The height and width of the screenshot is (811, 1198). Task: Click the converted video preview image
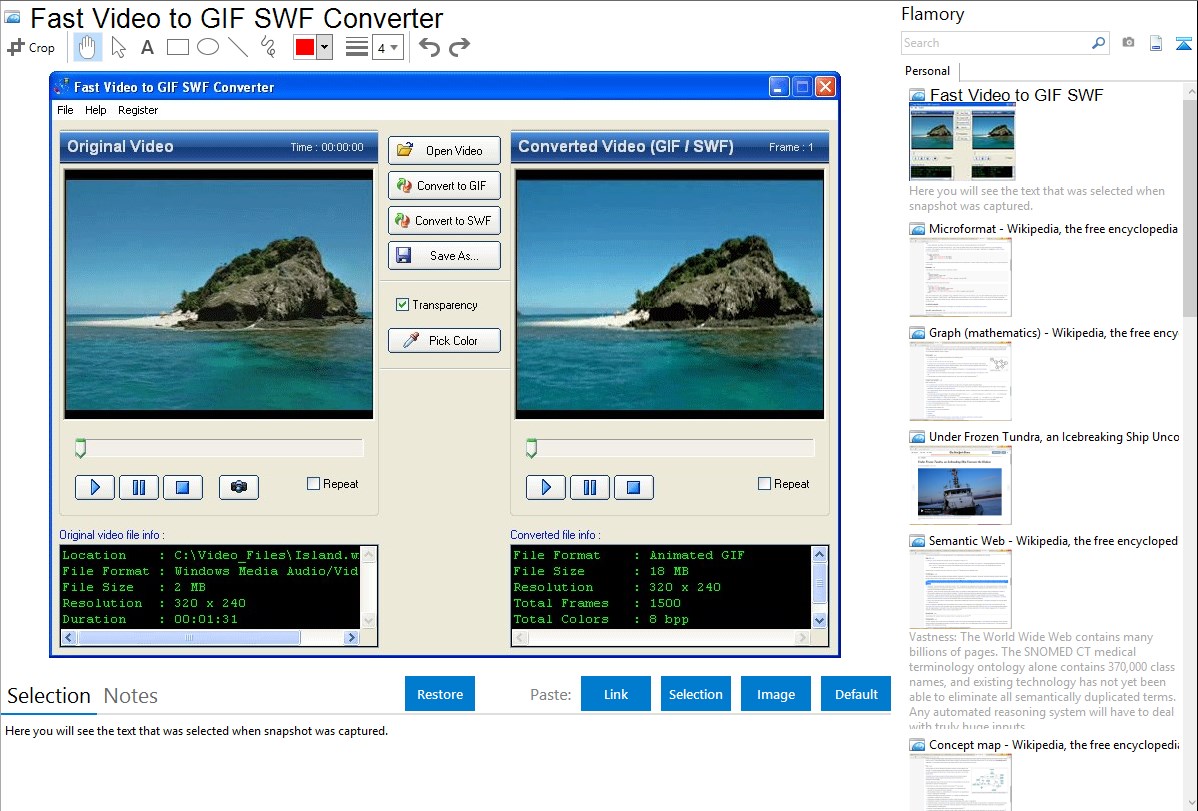click(669, 294)
